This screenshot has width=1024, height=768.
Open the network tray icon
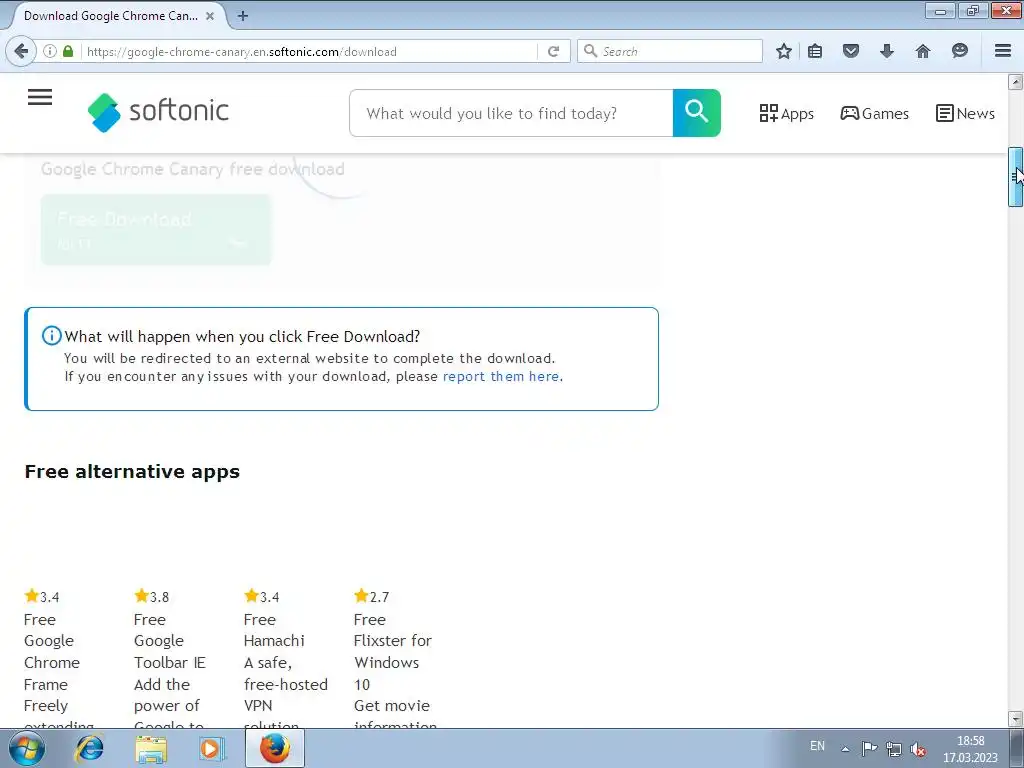click(893, 749)
